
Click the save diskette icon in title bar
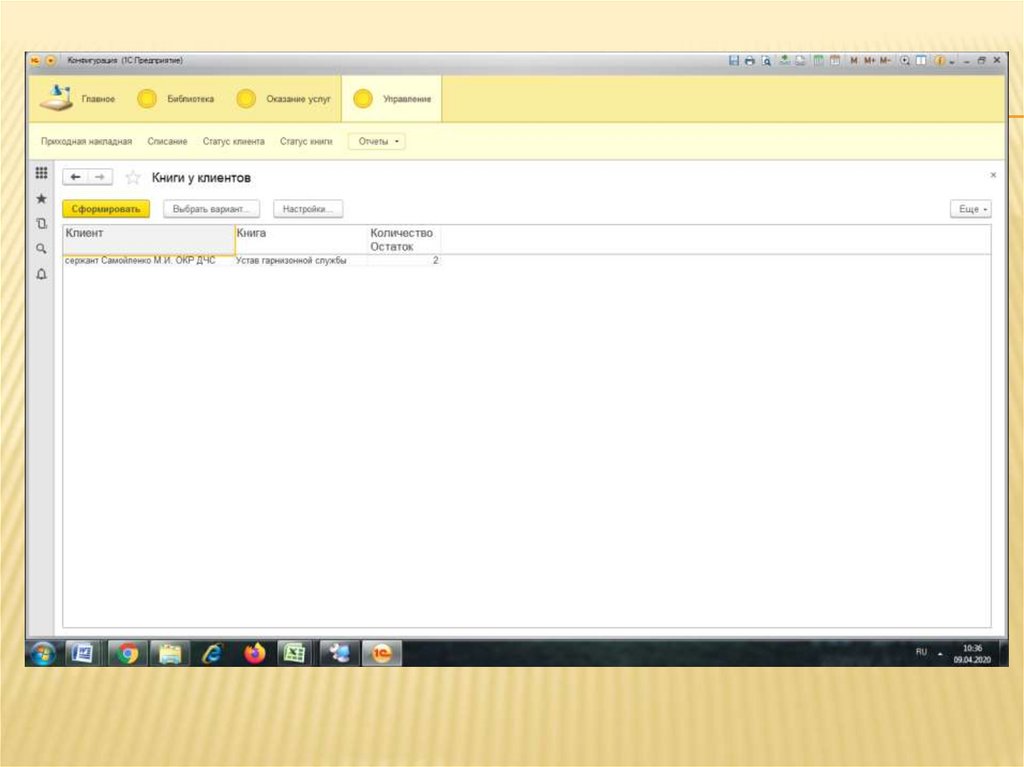(x=735, y=61)
